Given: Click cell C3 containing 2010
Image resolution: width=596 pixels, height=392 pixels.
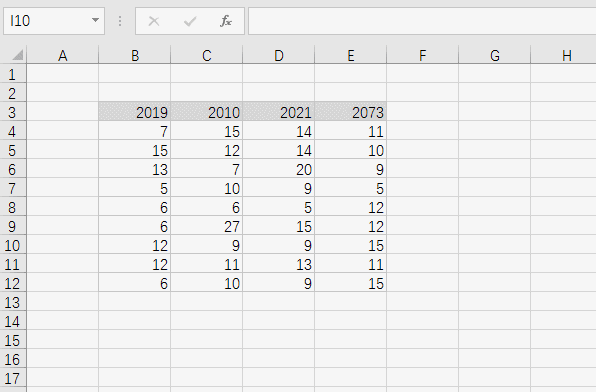Looking at the screenshot, I should [206, 112].
